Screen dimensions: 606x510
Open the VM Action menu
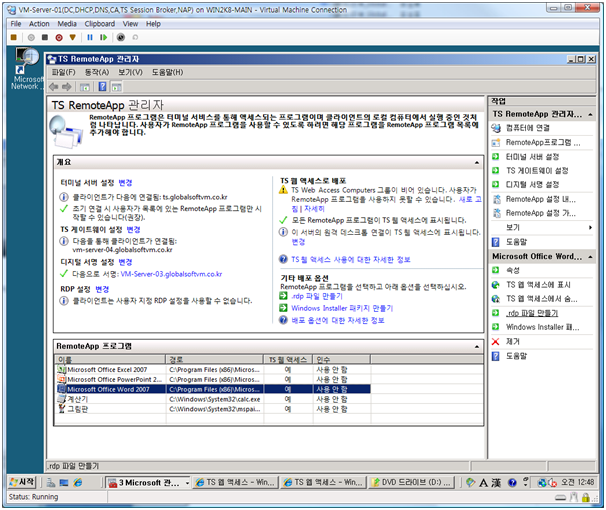[x=39, y=24]
